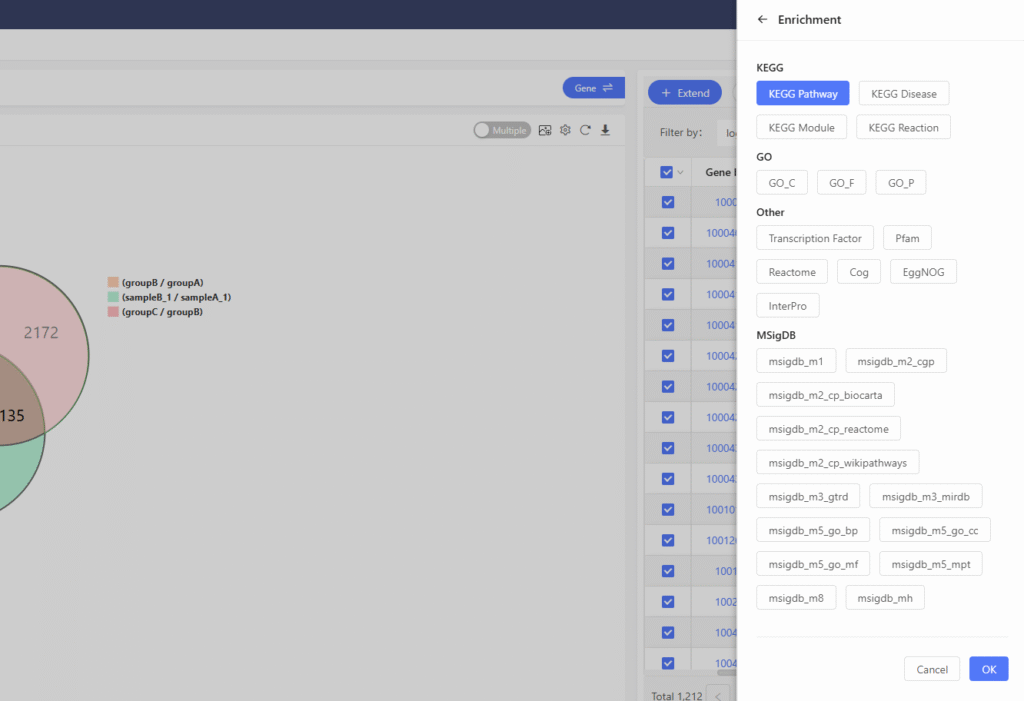Select the KEGG Pathway option
Viewport: 1024px width, 701px height.
(x=803, y=94)
